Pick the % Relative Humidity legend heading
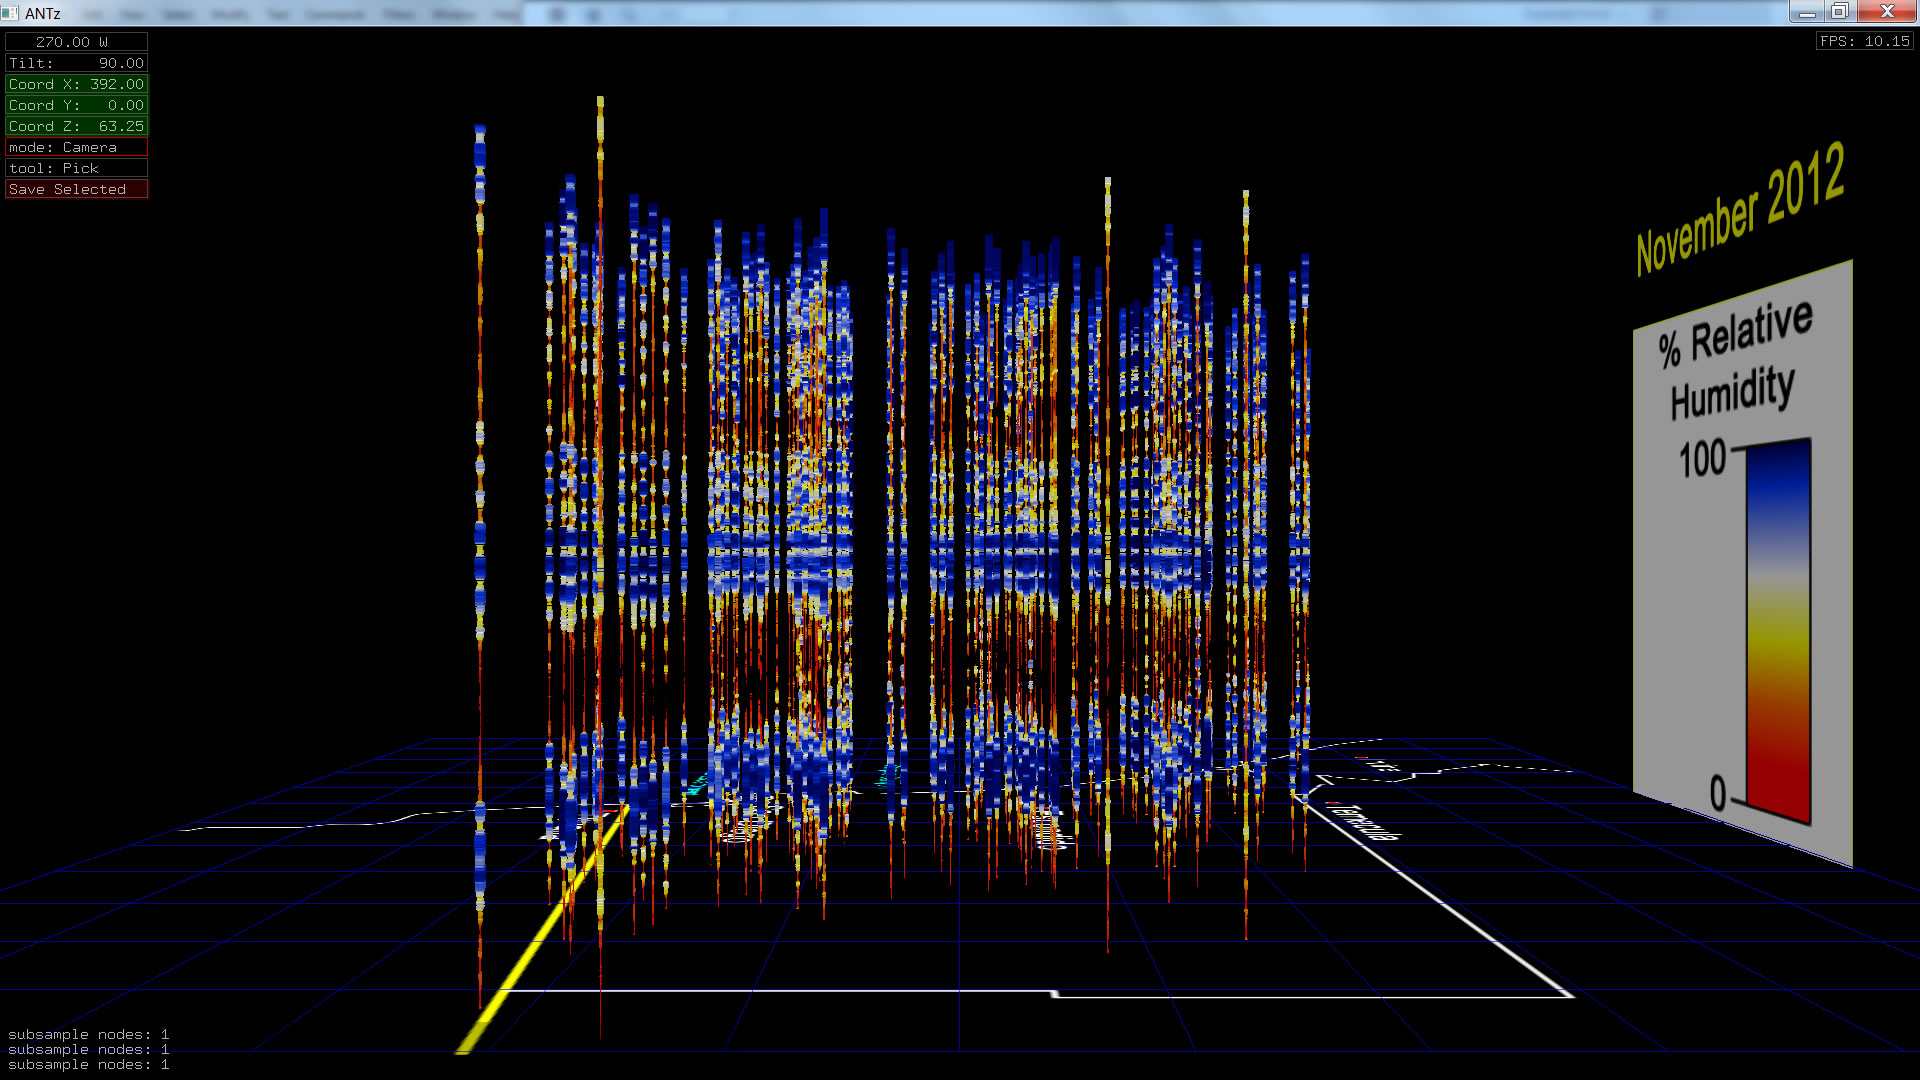1920x1080 pixels. click(x=1735, y=362)
